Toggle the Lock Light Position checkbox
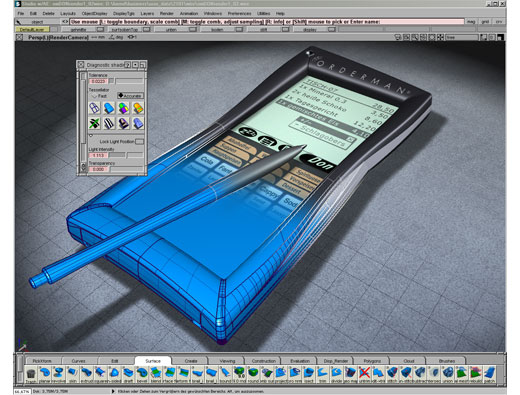The height and width of the screenshot is (395, 520). click(139, 142)
